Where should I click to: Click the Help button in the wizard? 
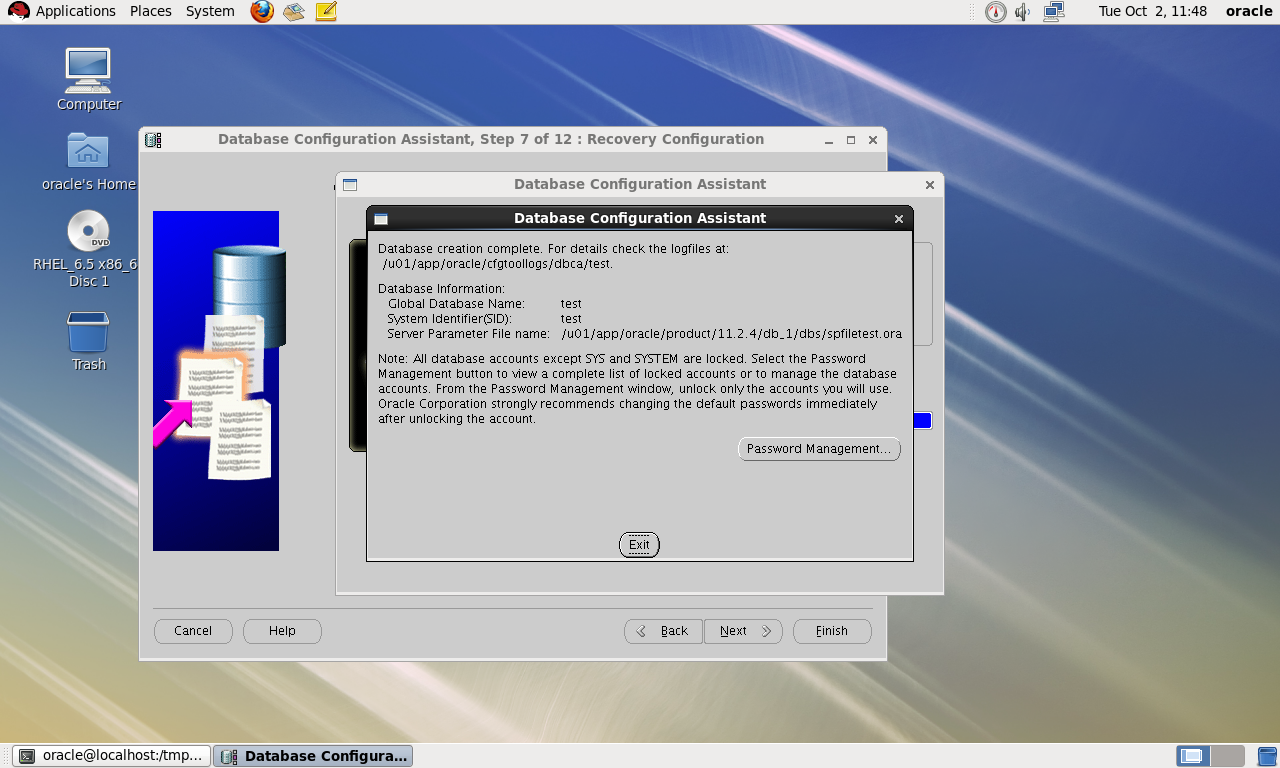pyautogui.click(x=282, y=631)
